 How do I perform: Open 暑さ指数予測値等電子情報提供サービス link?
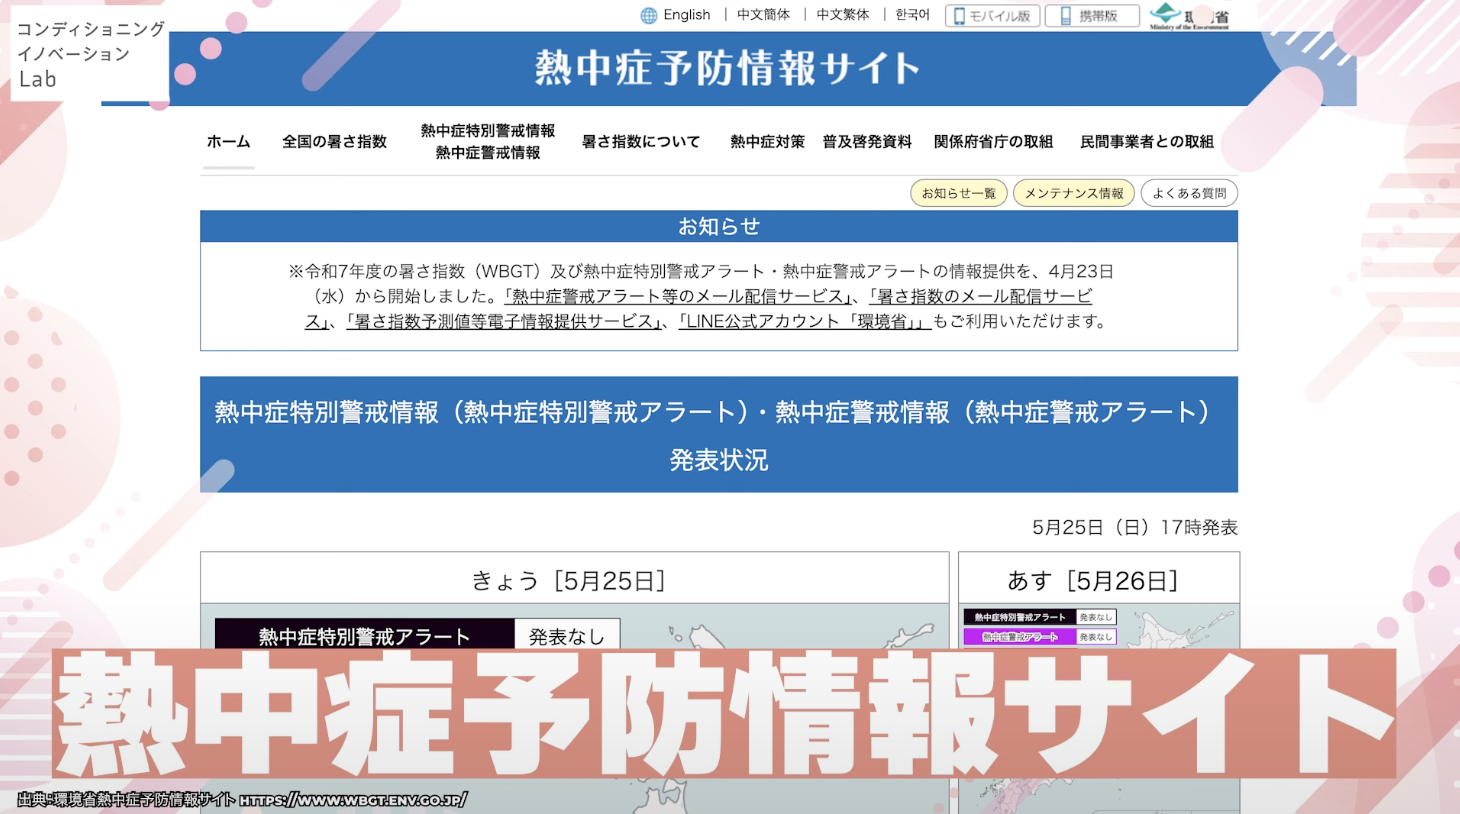[x=504, y=322]
